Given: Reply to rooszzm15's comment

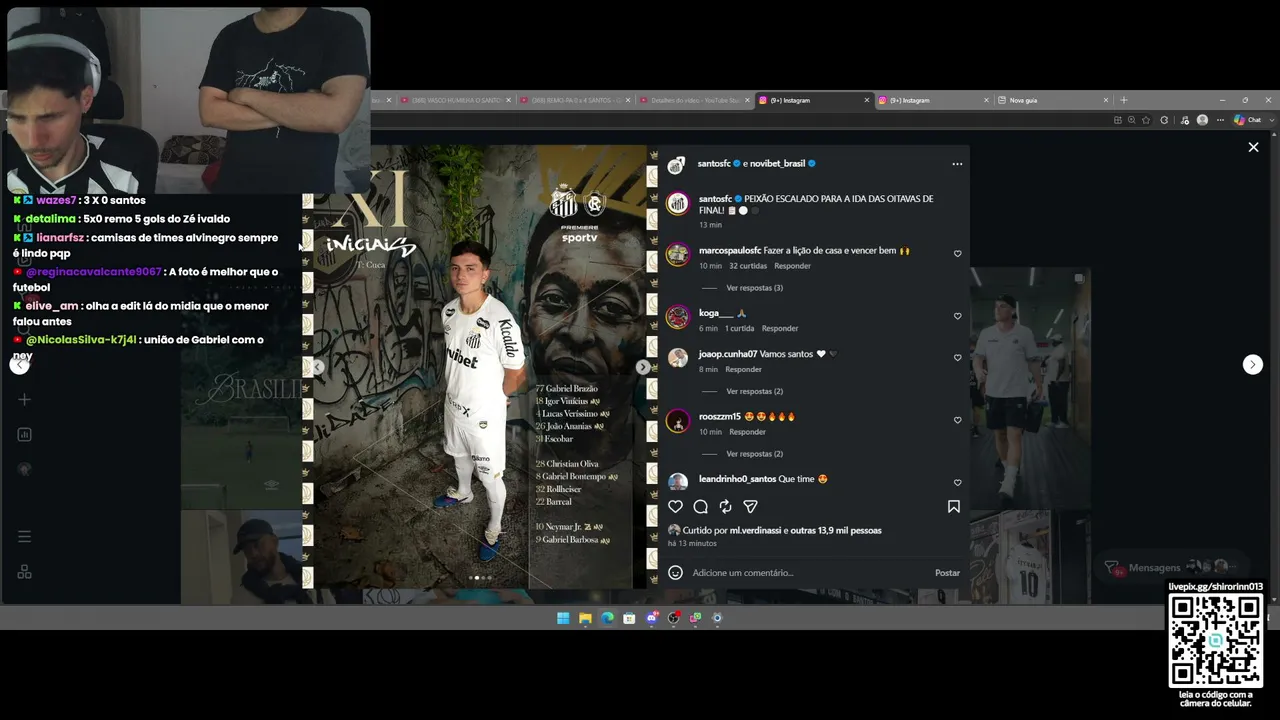Looking at the screenshot, I should (747, 432).
